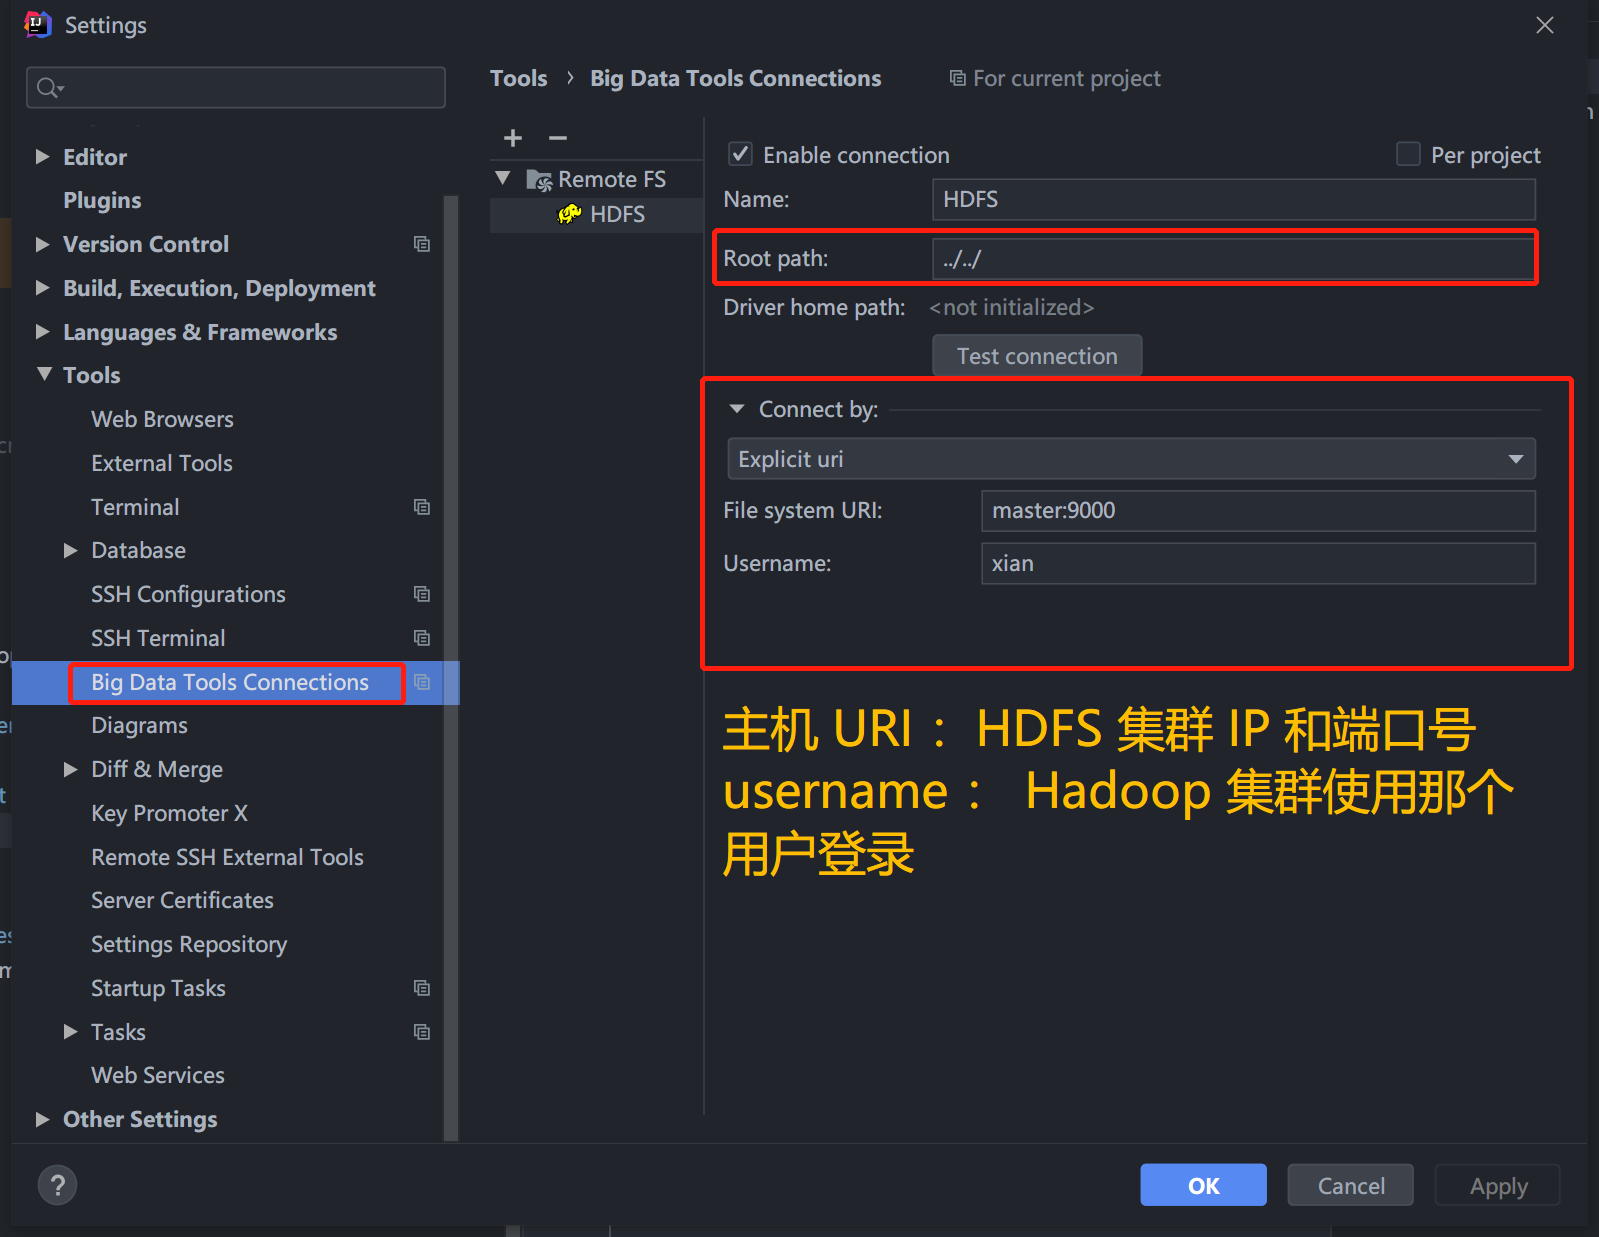Click project-level icon next to SSH Configurations
The image size is (1599, 1237).
point(422,594)
